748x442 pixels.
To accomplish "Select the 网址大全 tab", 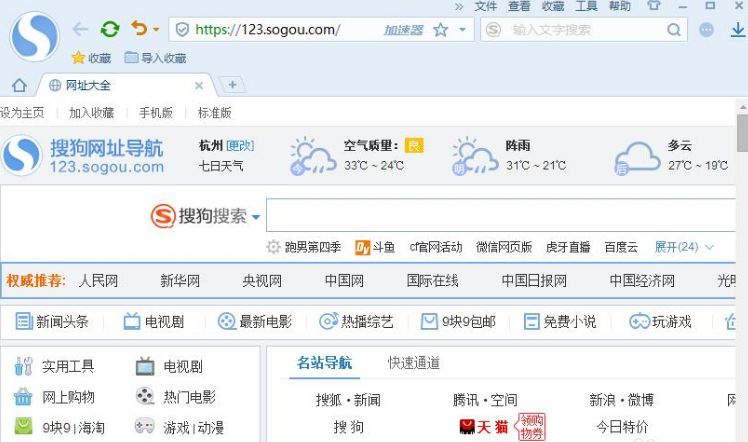I will tap(126, 85).
